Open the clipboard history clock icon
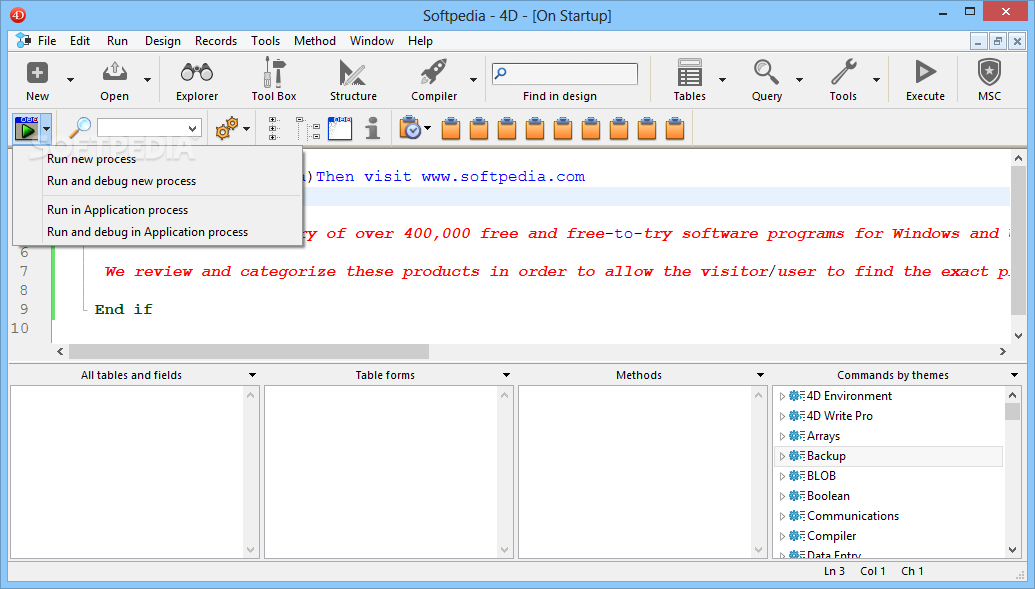Viewport: 1035px width, 589px height. point(410,127)
